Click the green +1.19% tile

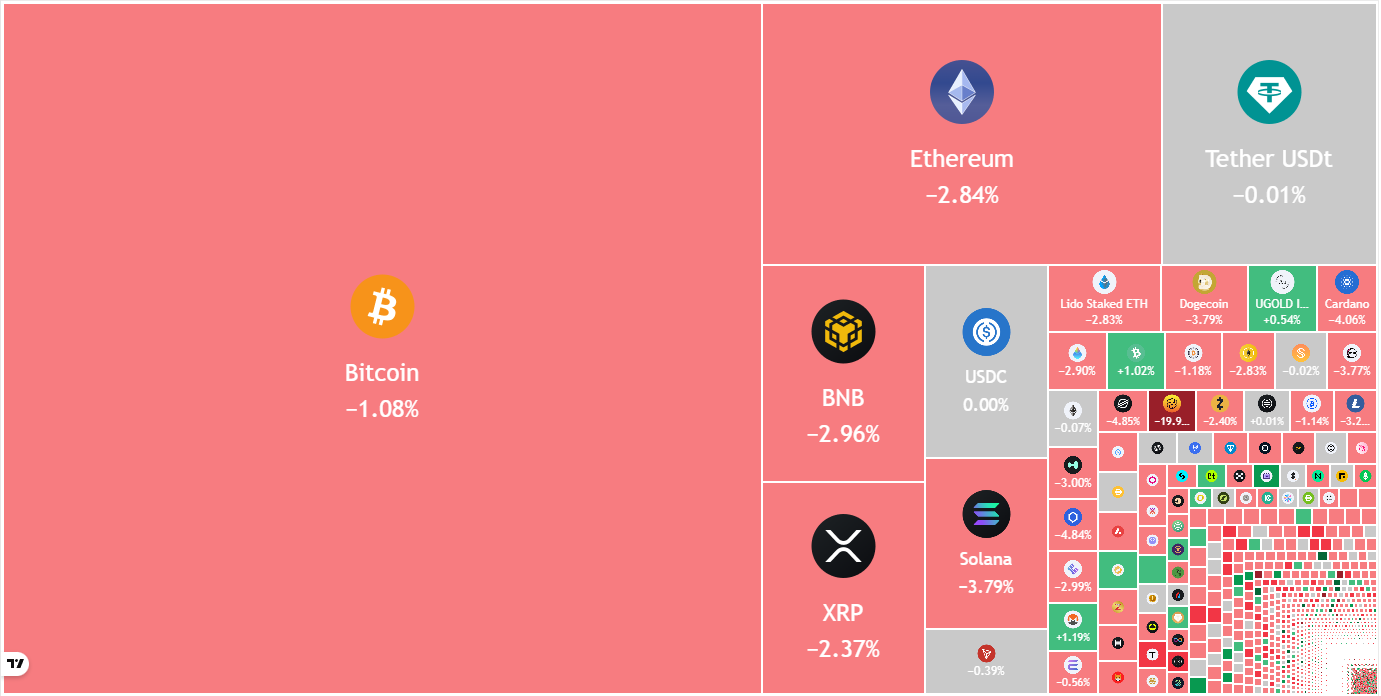tap(1073, 627)
